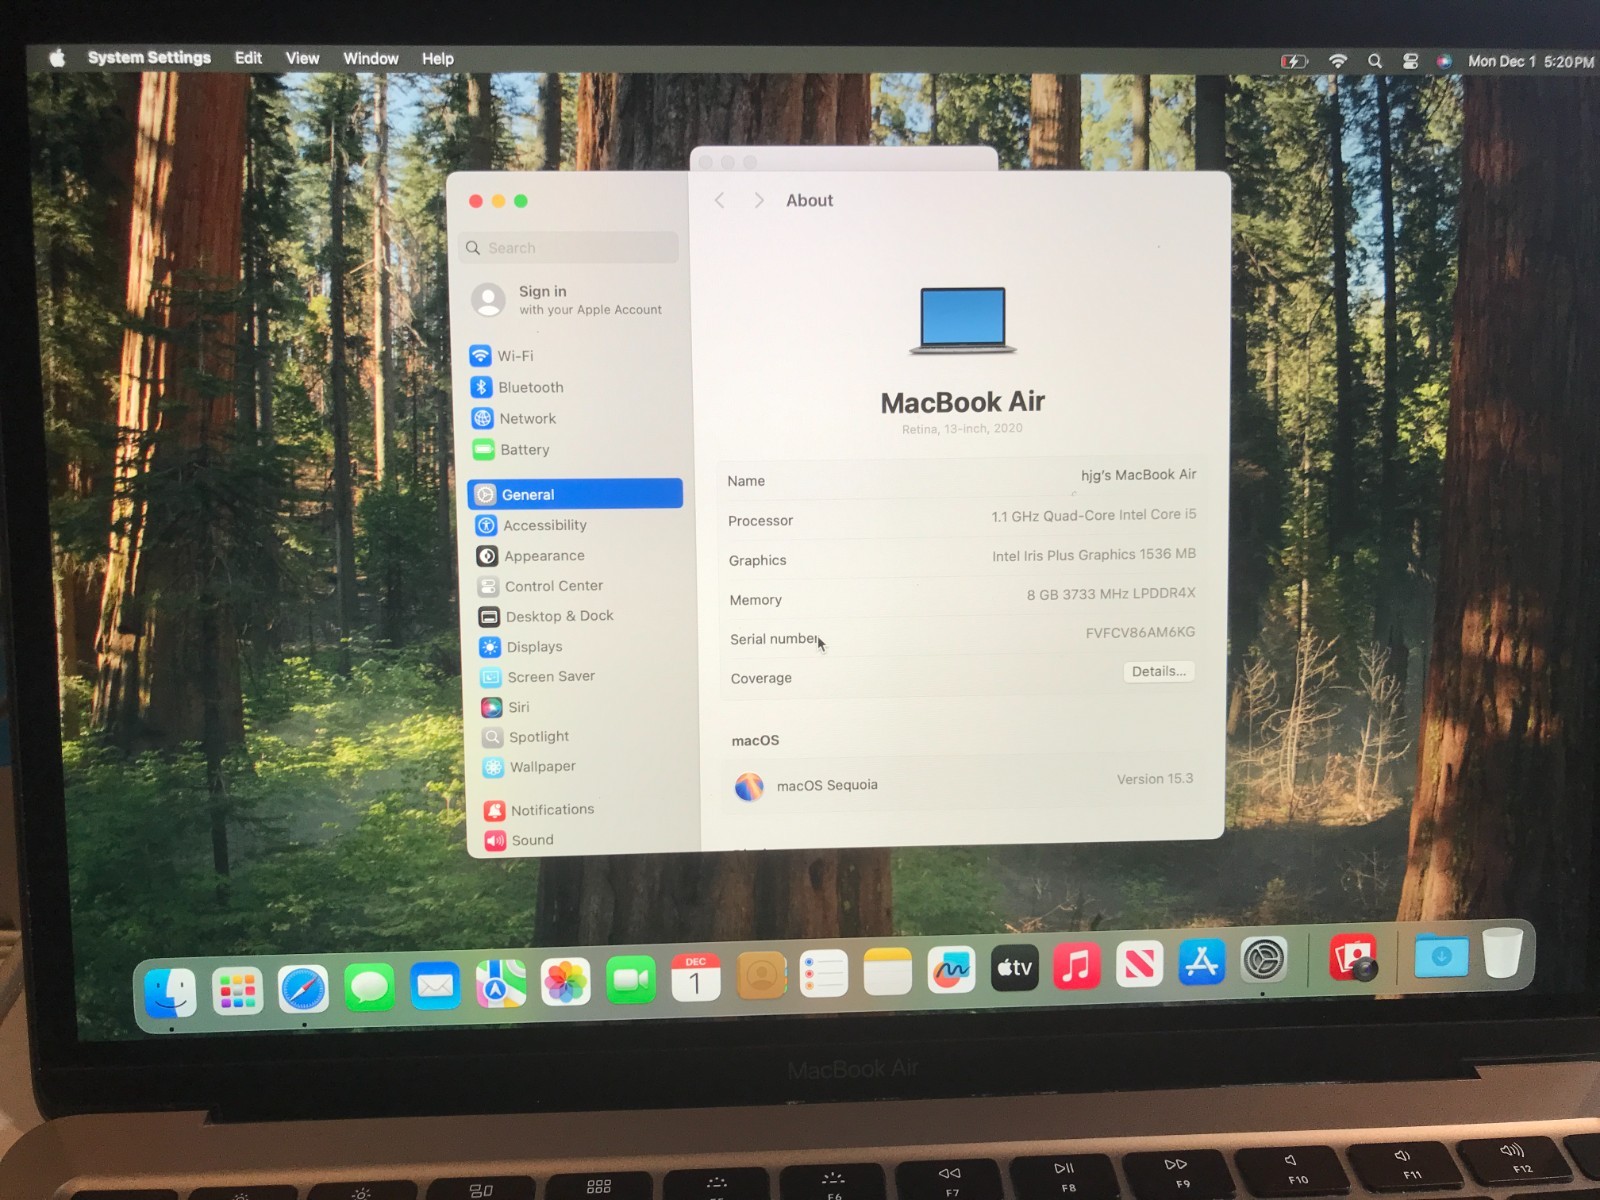Click the Coverage Details button
Viewport: 1600px width, 1200px height.
tap(1158, 671)
